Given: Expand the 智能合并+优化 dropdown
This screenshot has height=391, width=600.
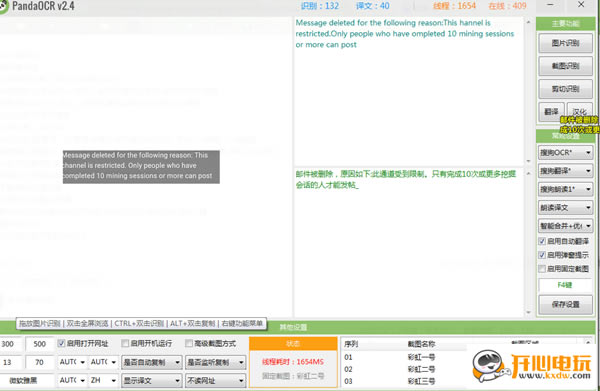Looking at the screenshot, I should (x=565, y=226).
